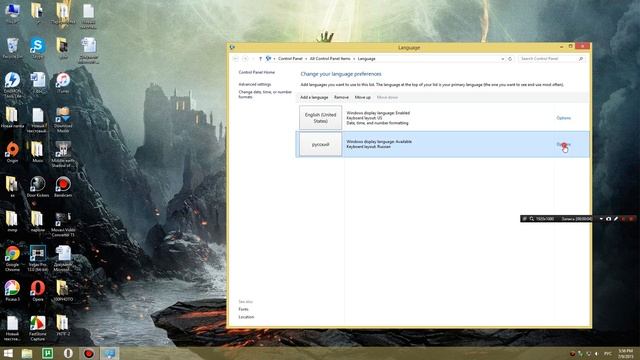Open Opera from the taskbar
640x360 pixels.
(x=68, y=353)
